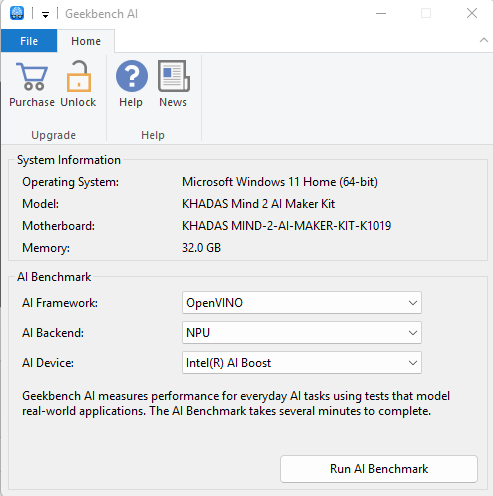The height and width of the screenshot is (496, 493).
Task: Select the 'KHADAS Mind 2 AI Maker Kit' model text
Action: point(258,204)
